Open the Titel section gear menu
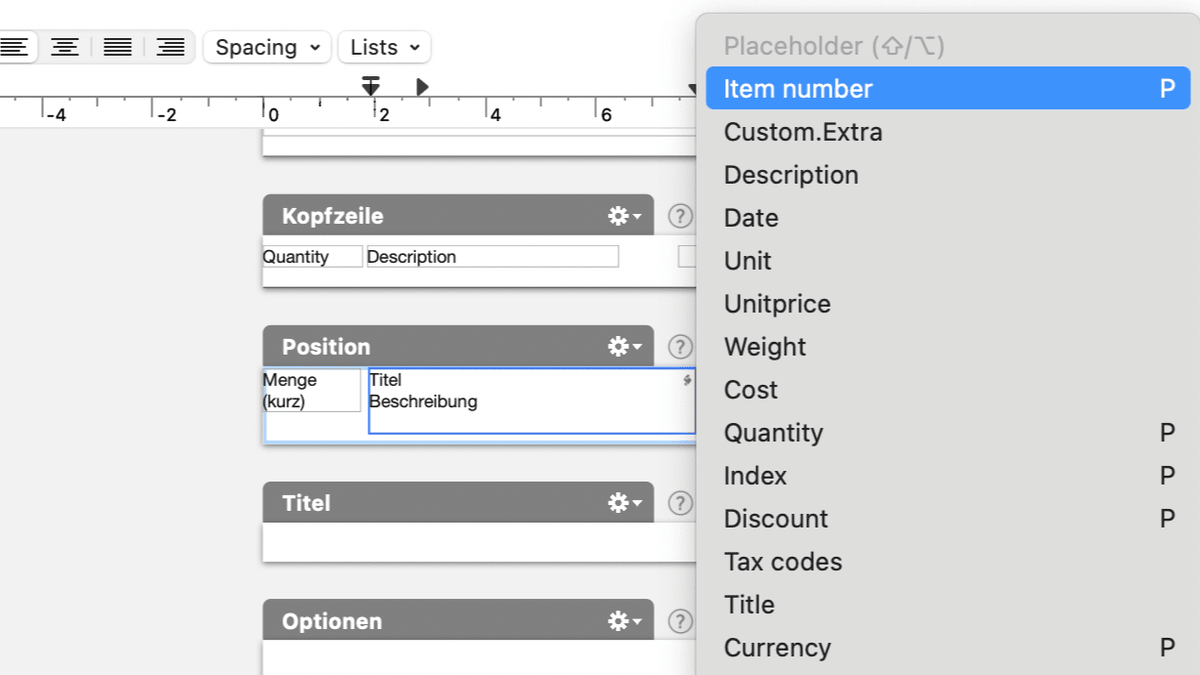This screenshot has height=675, width=1200. coord(624,503)
